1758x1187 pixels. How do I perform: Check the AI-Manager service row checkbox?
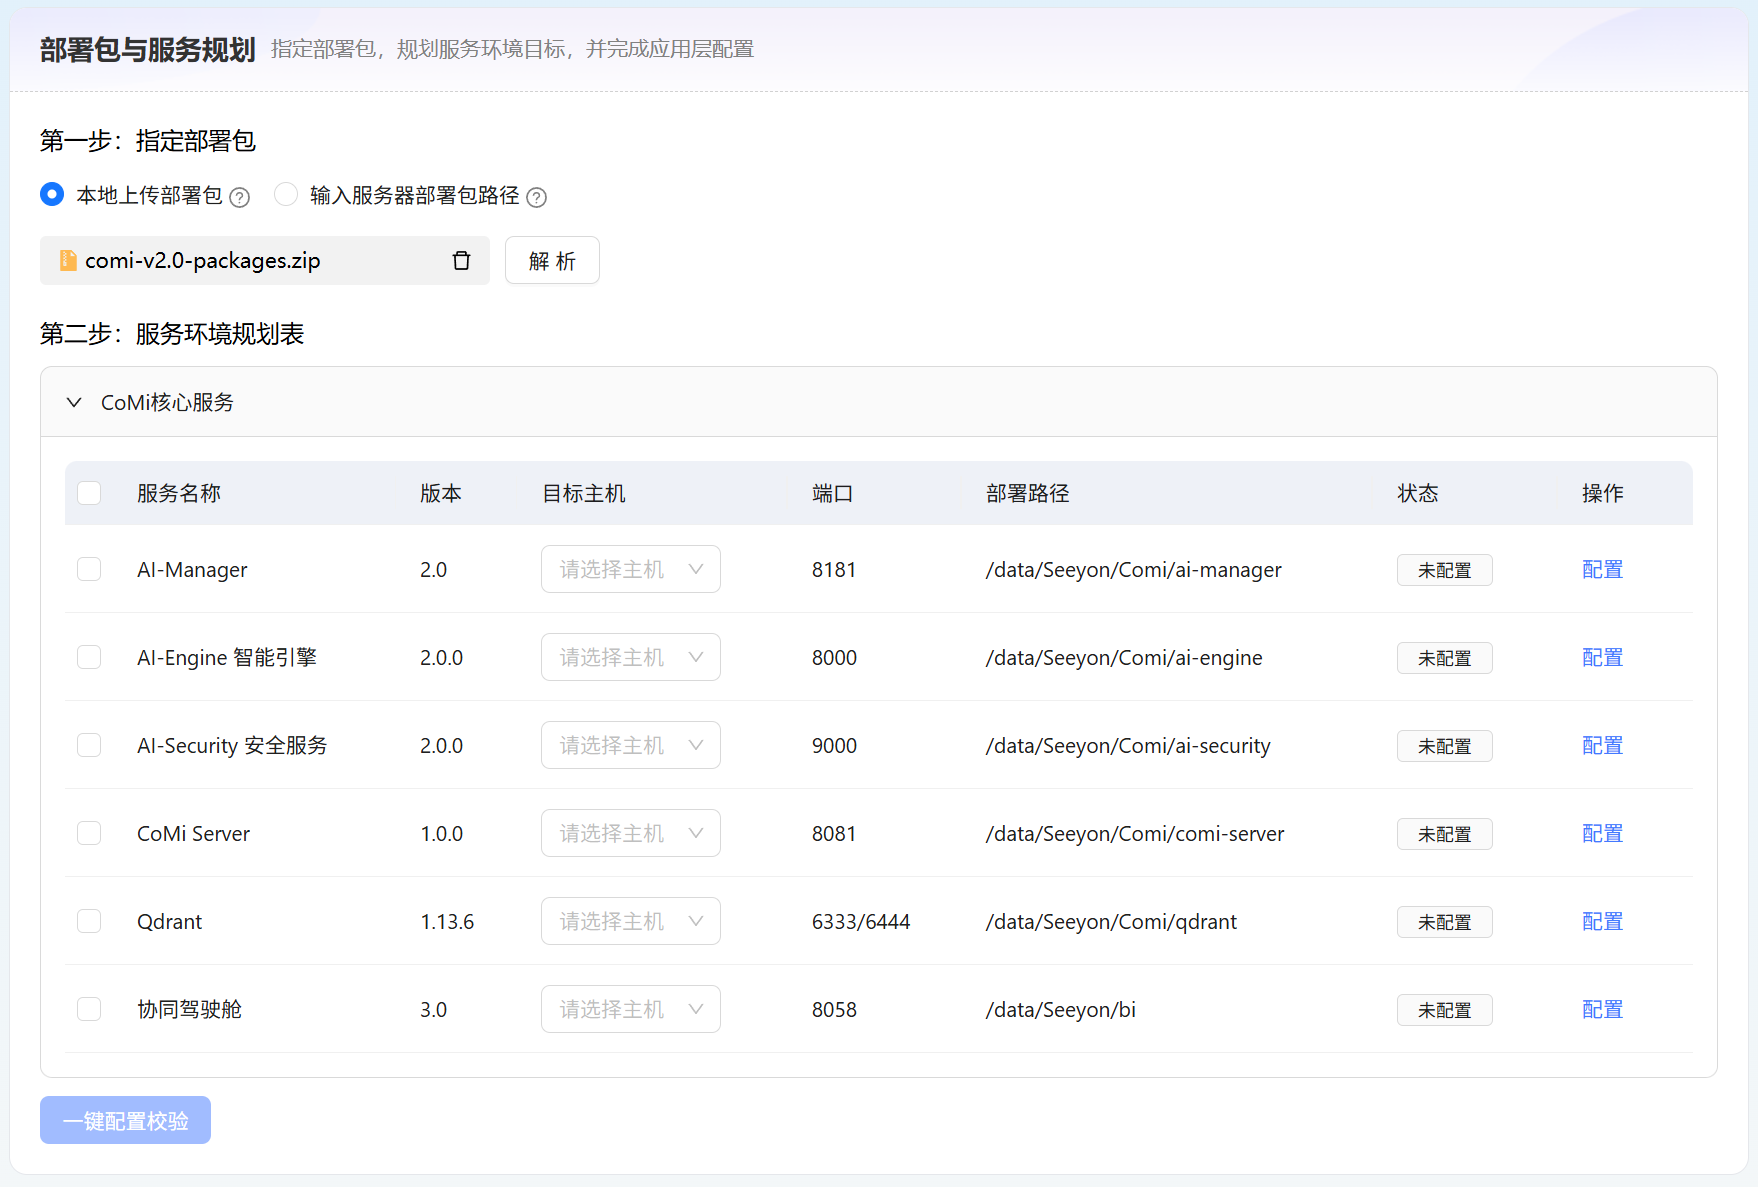click(89, 569)
